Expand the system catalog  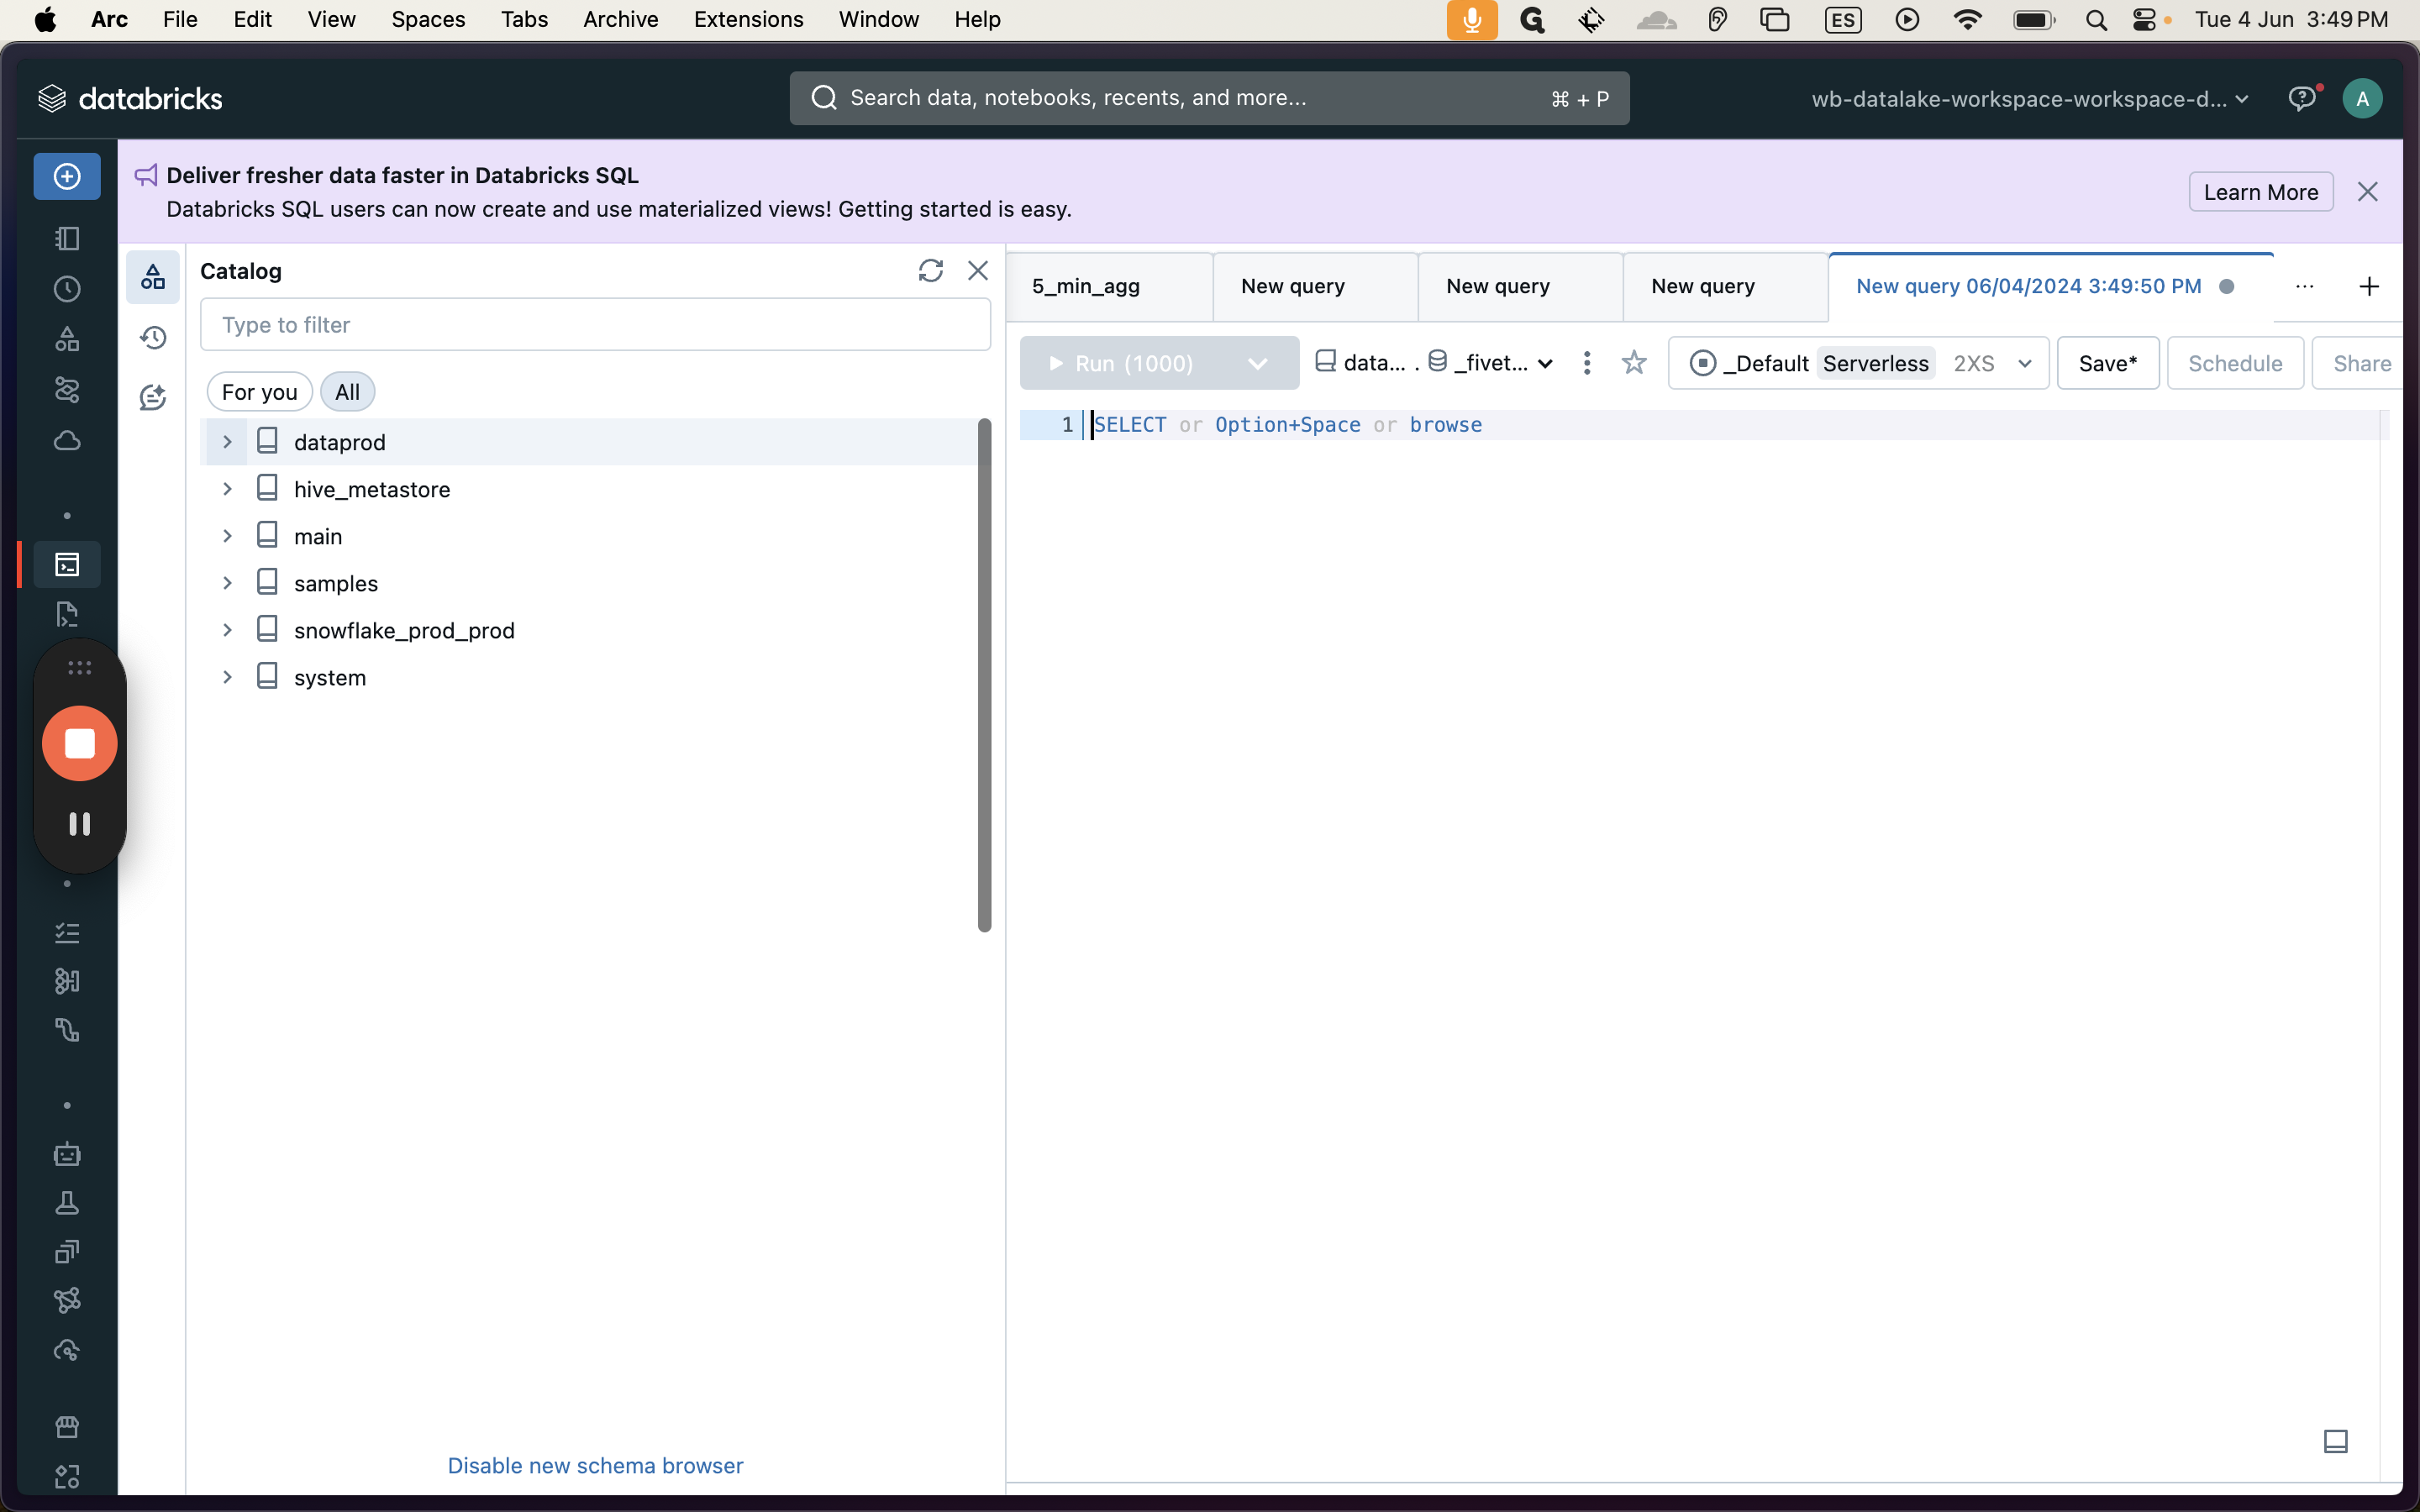(227, 677)
